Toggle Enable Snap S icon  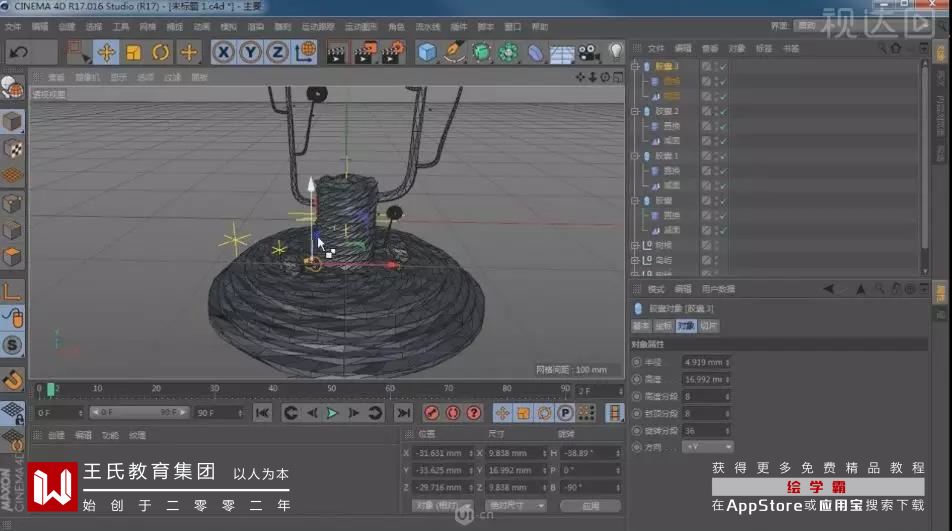[x=12, y=345]
